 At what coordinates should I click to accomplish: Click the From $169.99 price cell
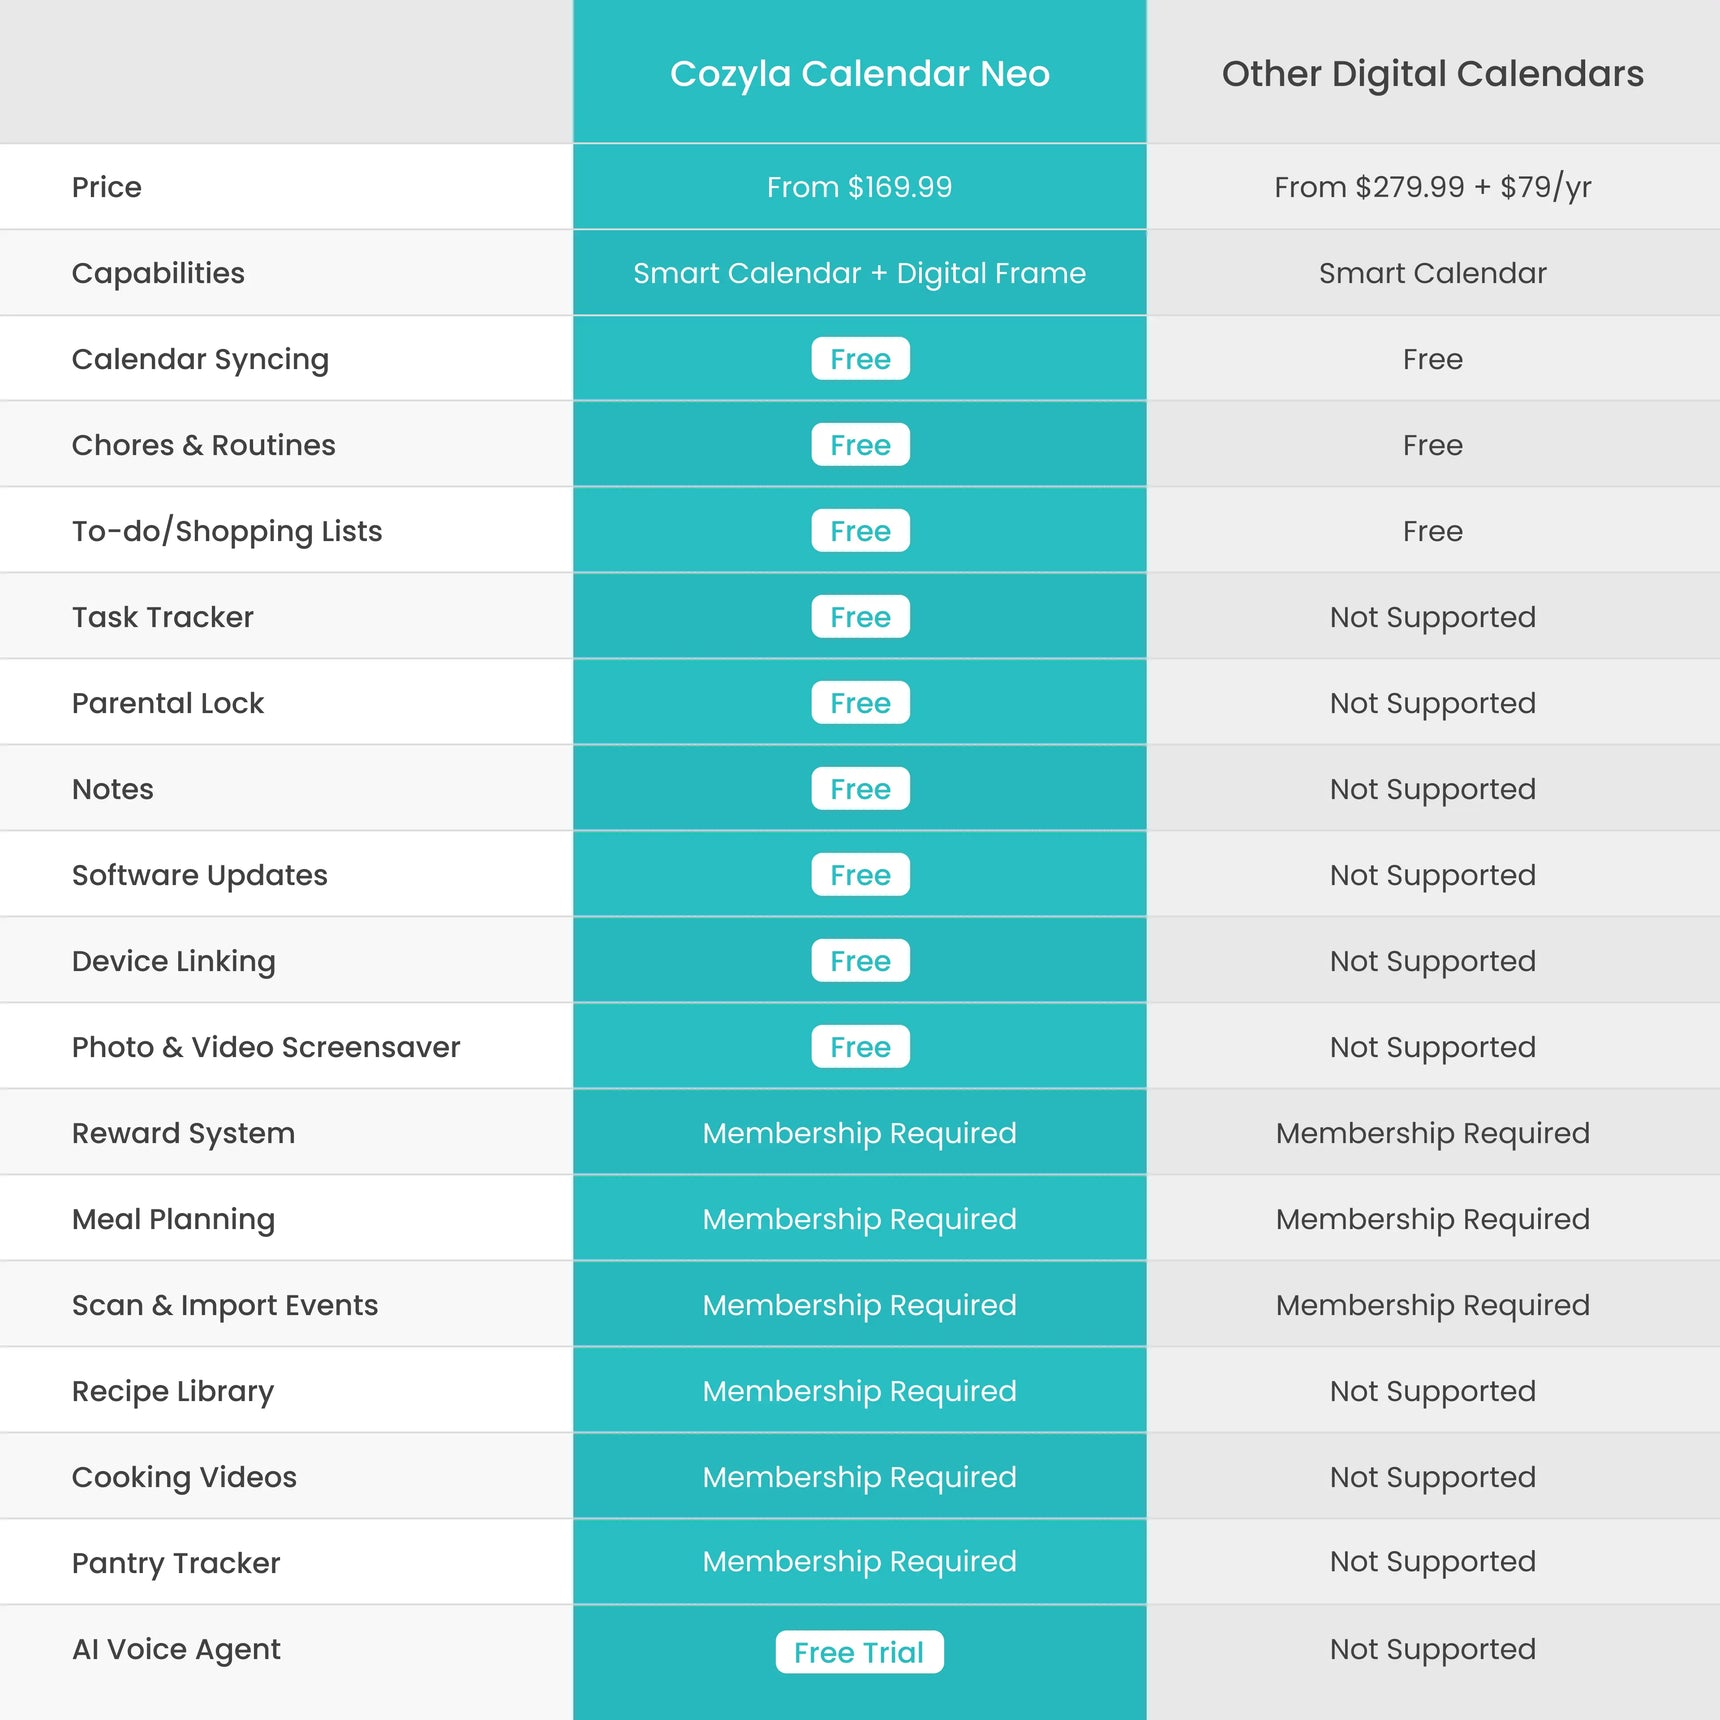[860, 187]
